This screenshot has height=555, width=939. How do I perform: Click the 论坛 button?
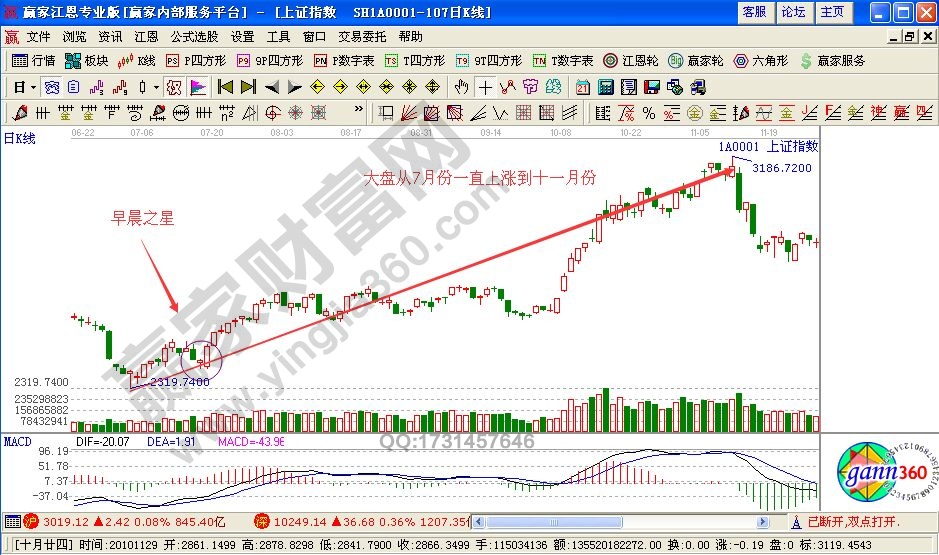pos(793,12)
